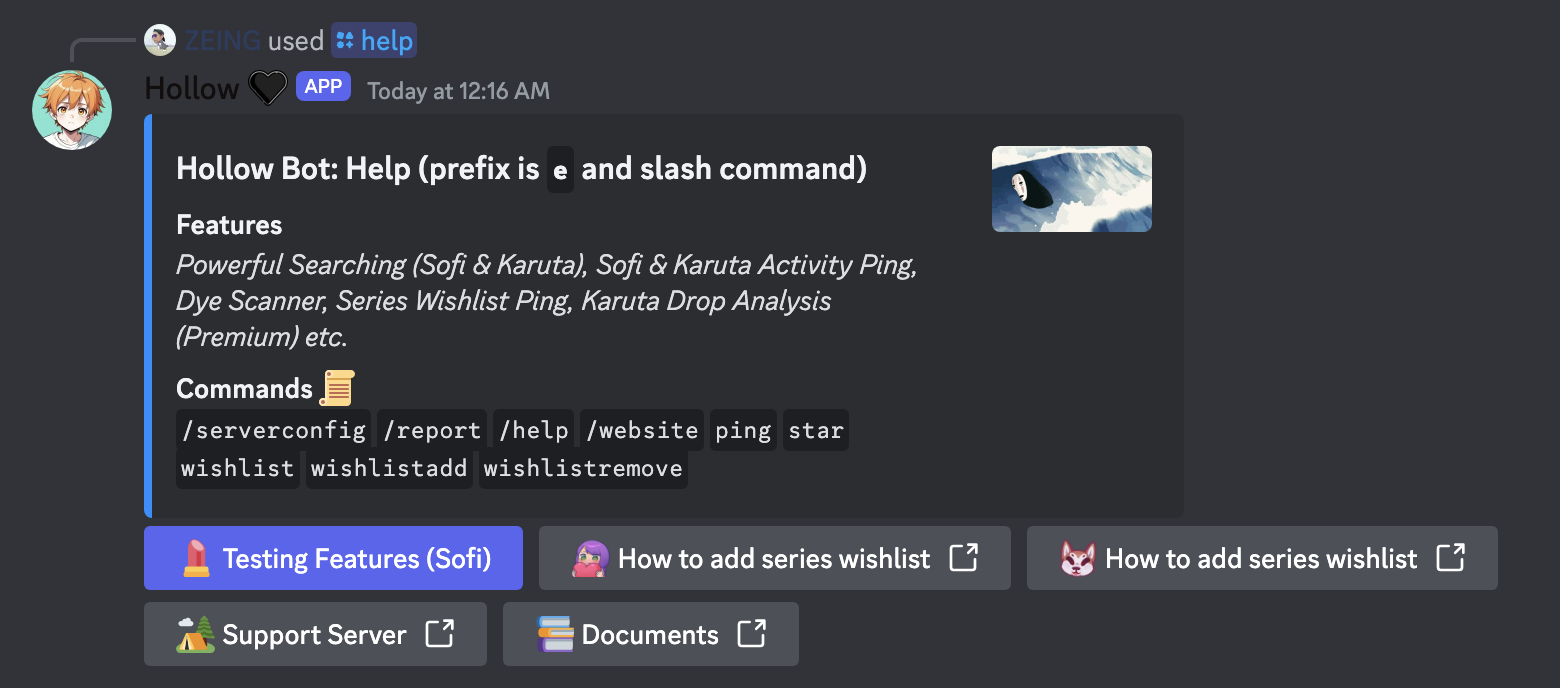This screenshot has width=1560, height=688.
Task: Click the scroll emoji next to Commands
Action: click(x=337, y=388)
